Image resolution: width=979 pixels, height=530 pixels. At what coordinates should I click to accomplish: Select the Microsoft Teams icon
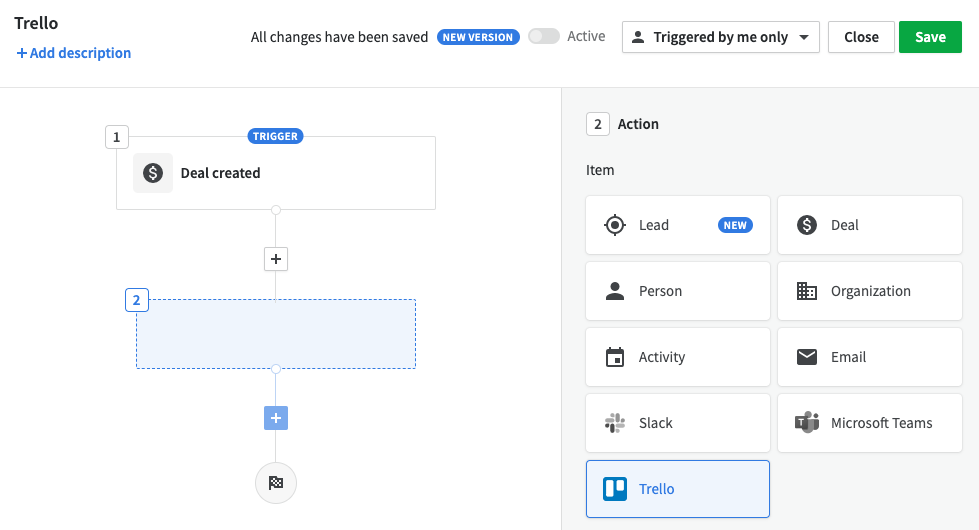tap(807, 423)
